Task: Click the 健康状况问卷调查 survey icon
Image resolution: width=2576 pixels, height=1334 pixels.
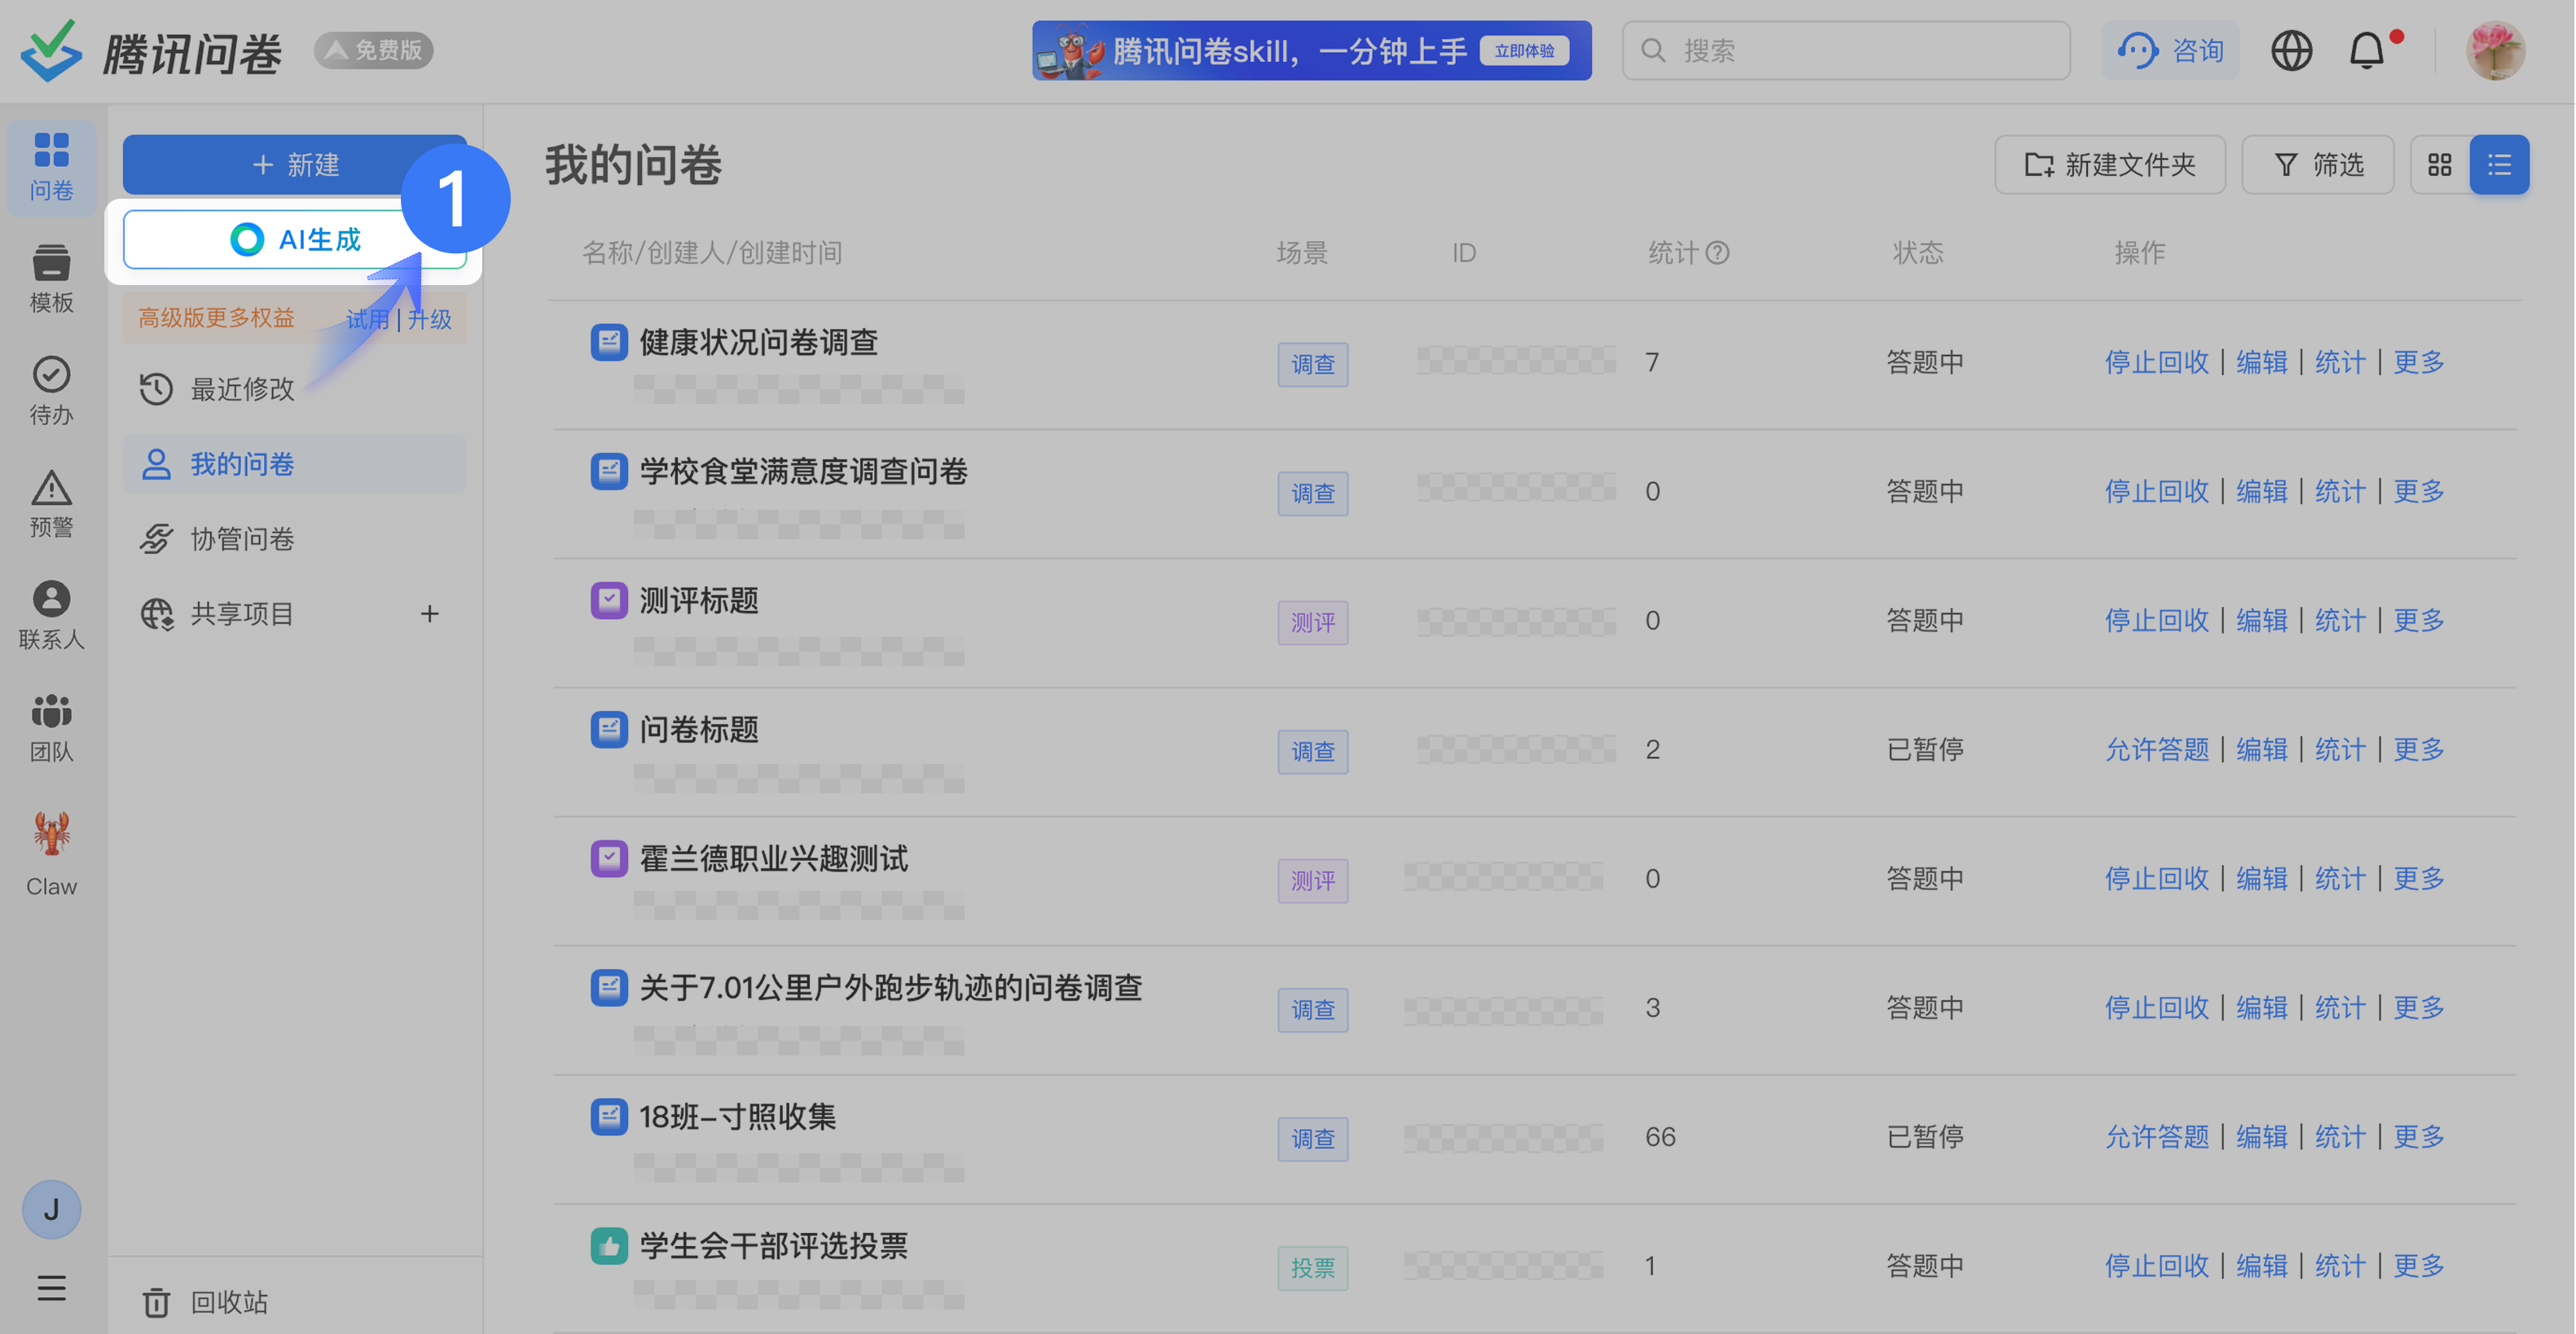Action: (x=608, y=342)
